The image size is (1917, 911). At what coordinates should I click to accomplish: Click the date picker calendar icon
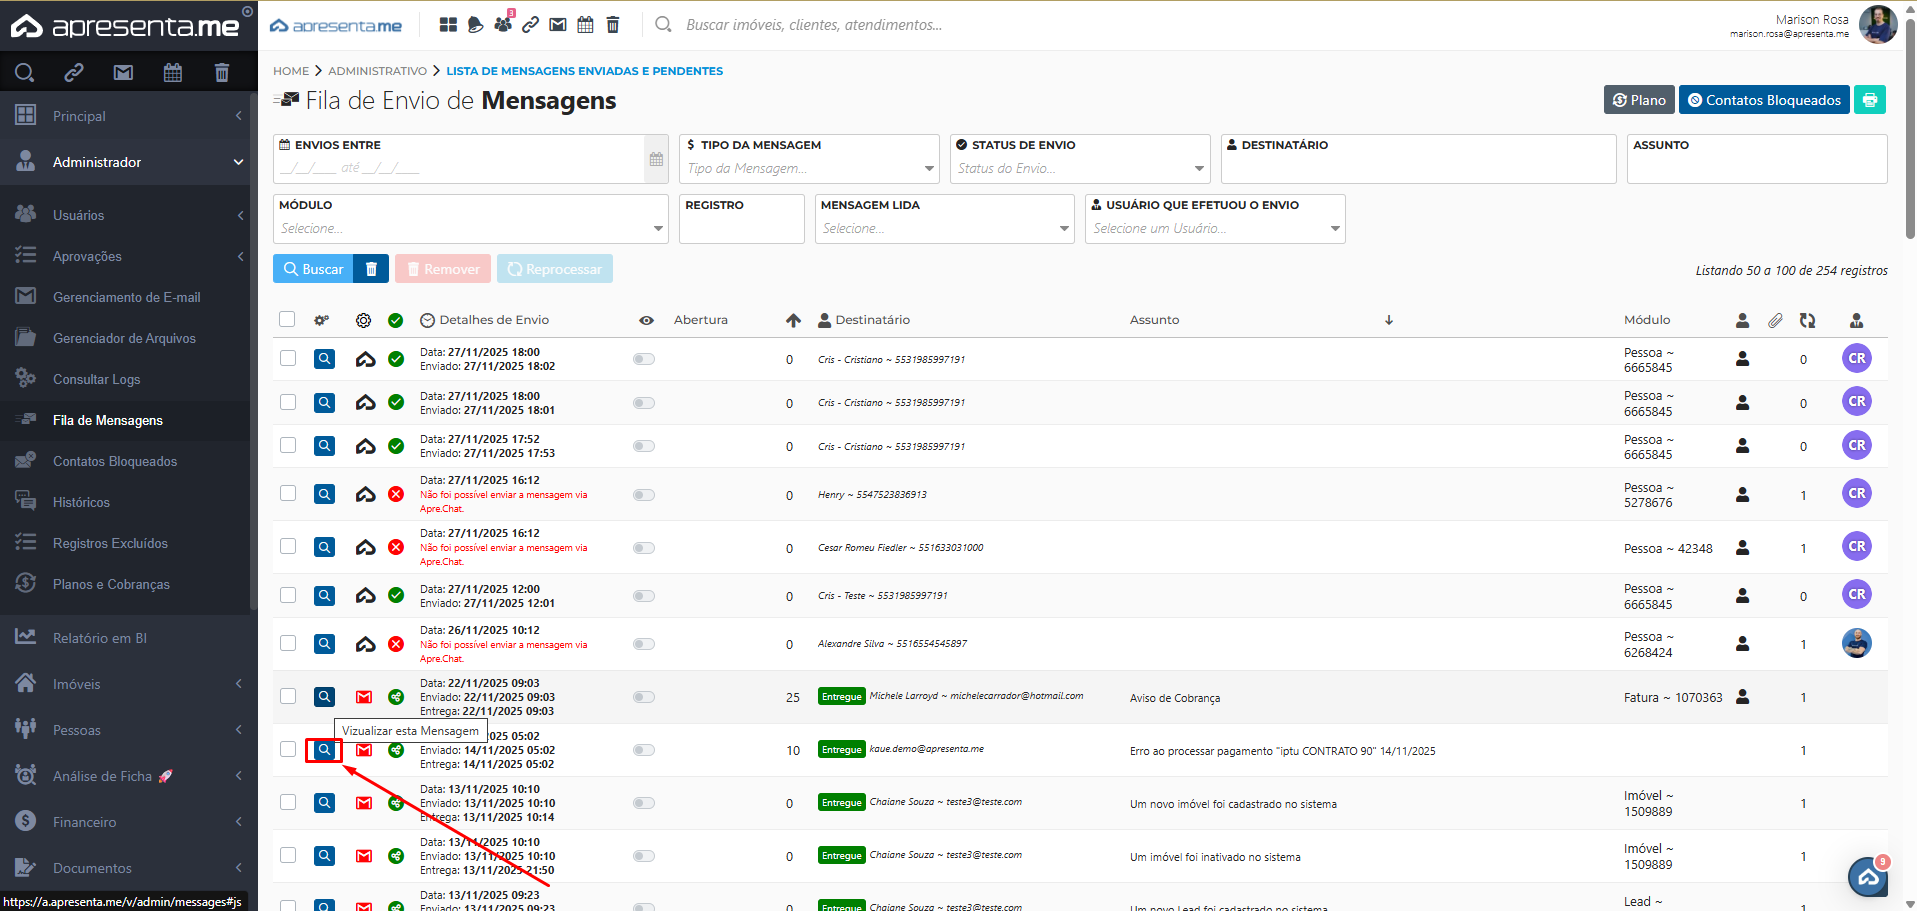tap(656, 159)
